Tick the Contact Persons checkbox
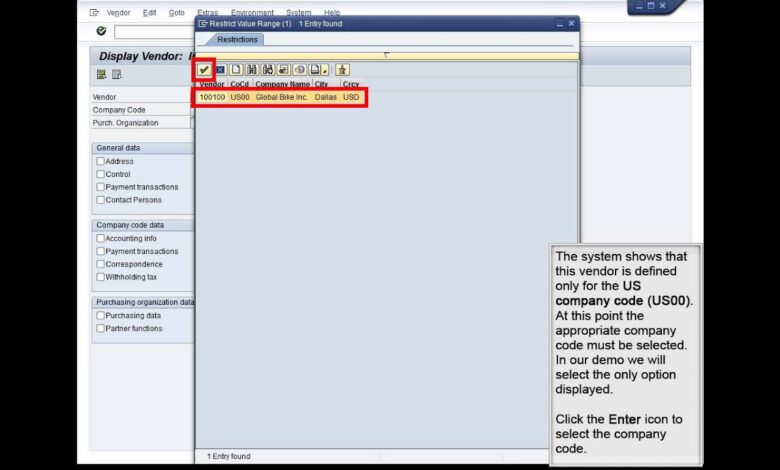The width and height of the screenshot is (780, 470). [x=100, y=200]
